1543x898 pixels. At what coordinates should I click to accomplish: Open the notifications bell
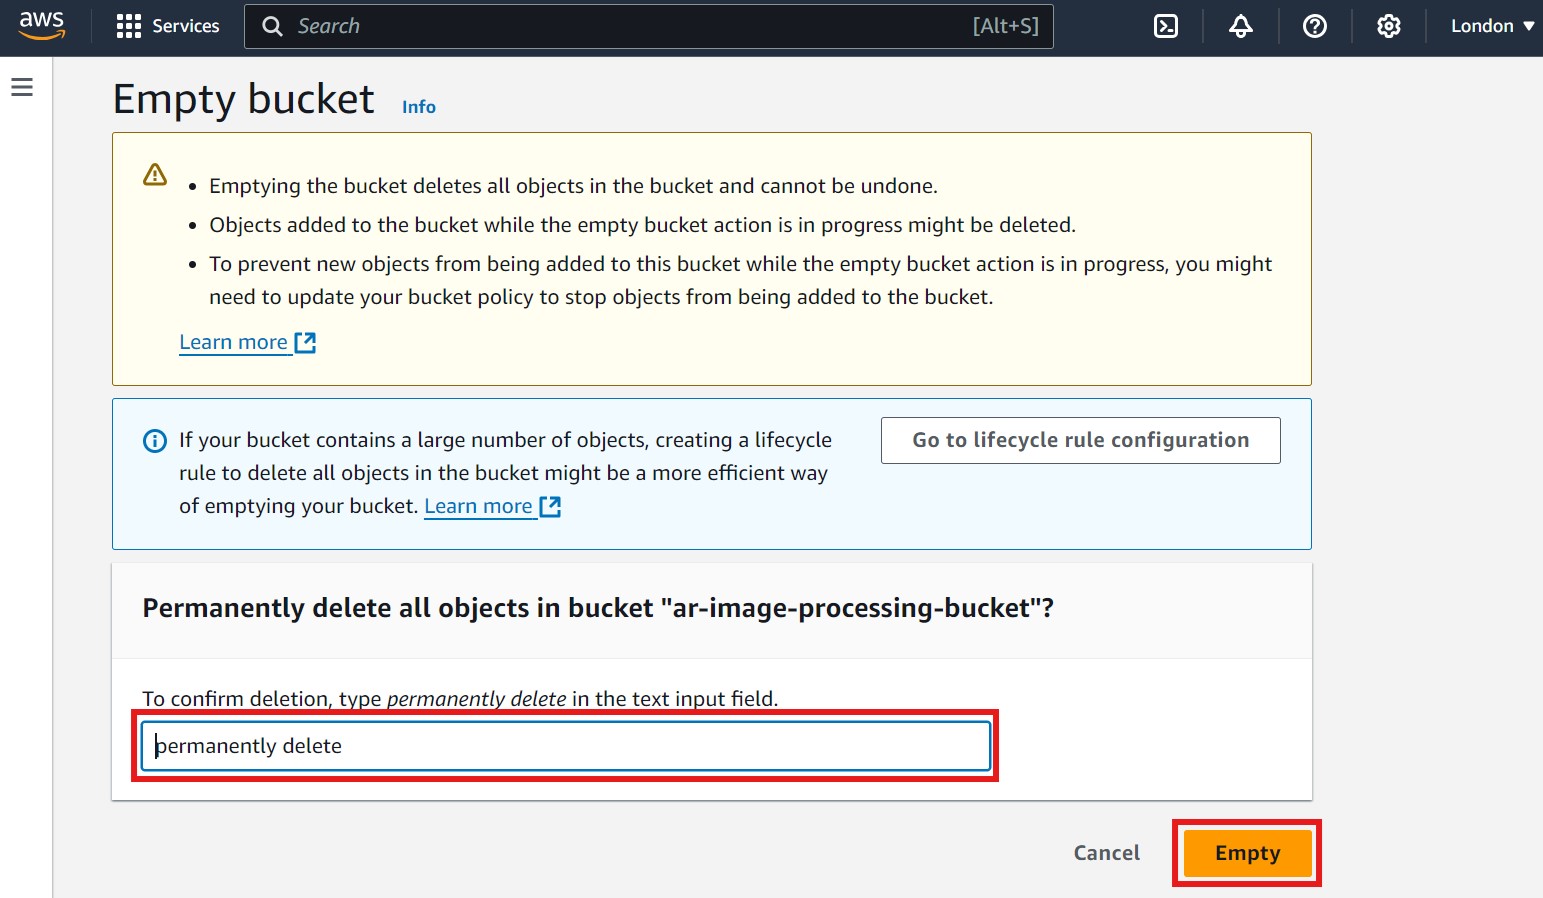1241,27
